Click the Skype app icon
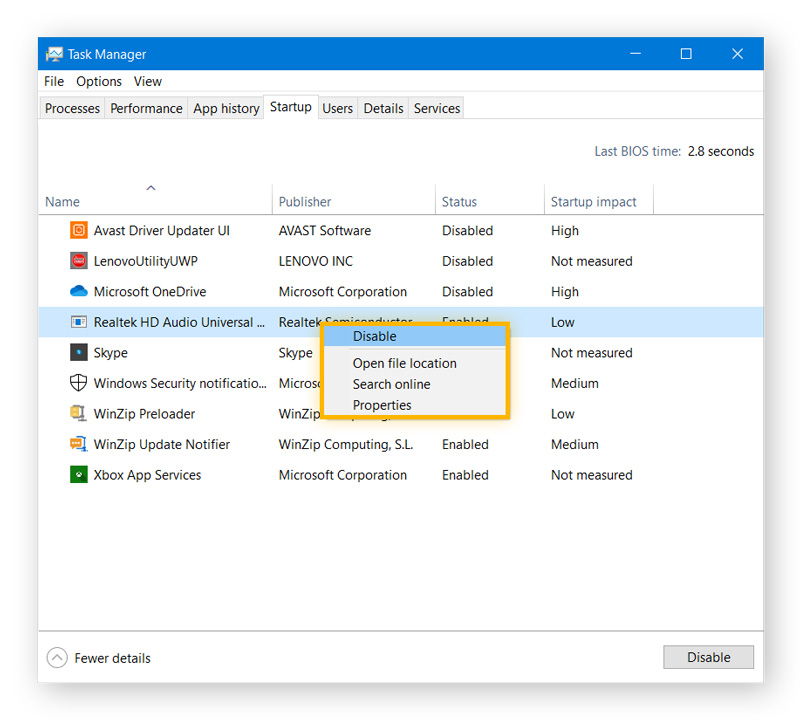This screenshot has width=800, height=720. (79, 353)
